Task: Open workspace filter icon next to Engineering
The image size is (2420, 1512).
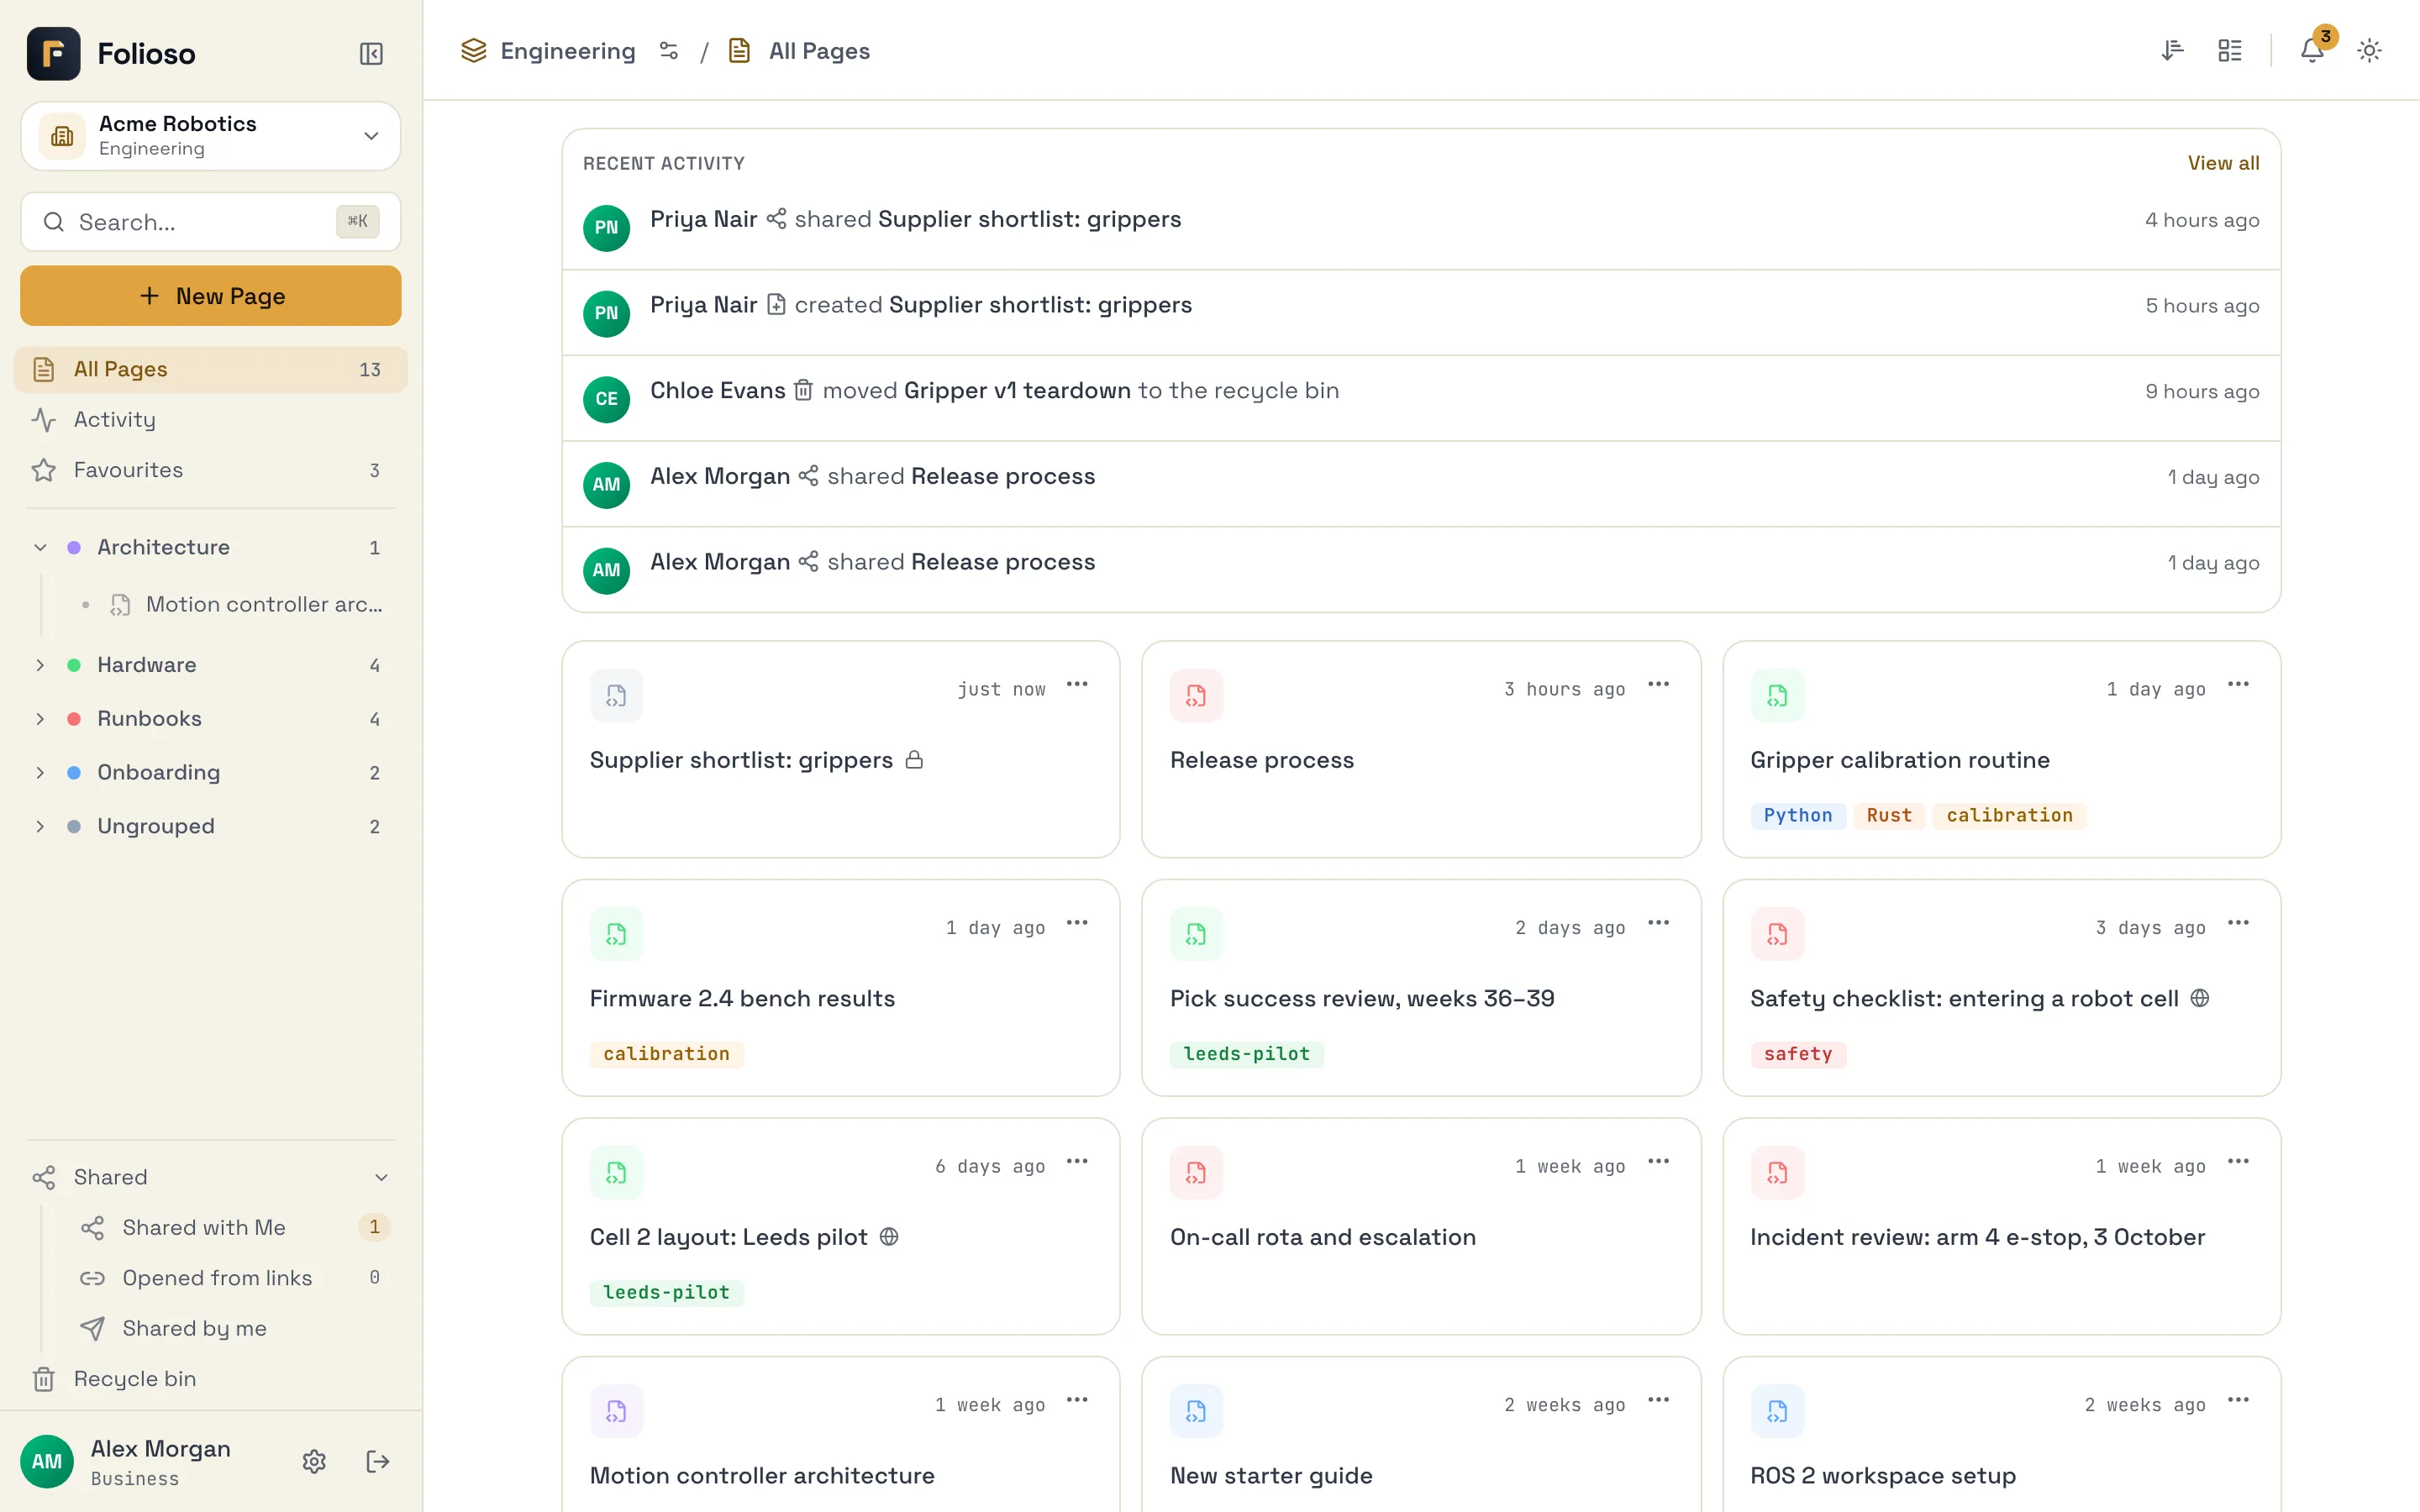Action: click(x=669, y=51)
